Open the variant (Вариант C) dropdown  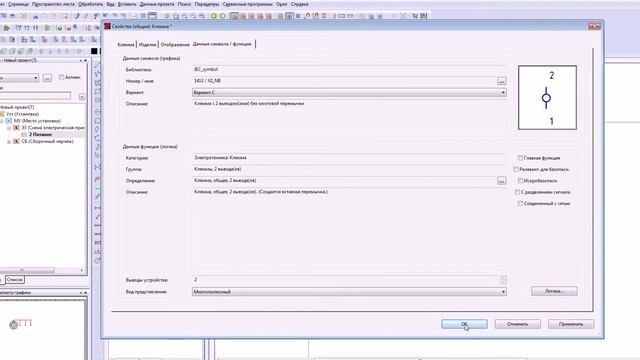pos(349,93)
